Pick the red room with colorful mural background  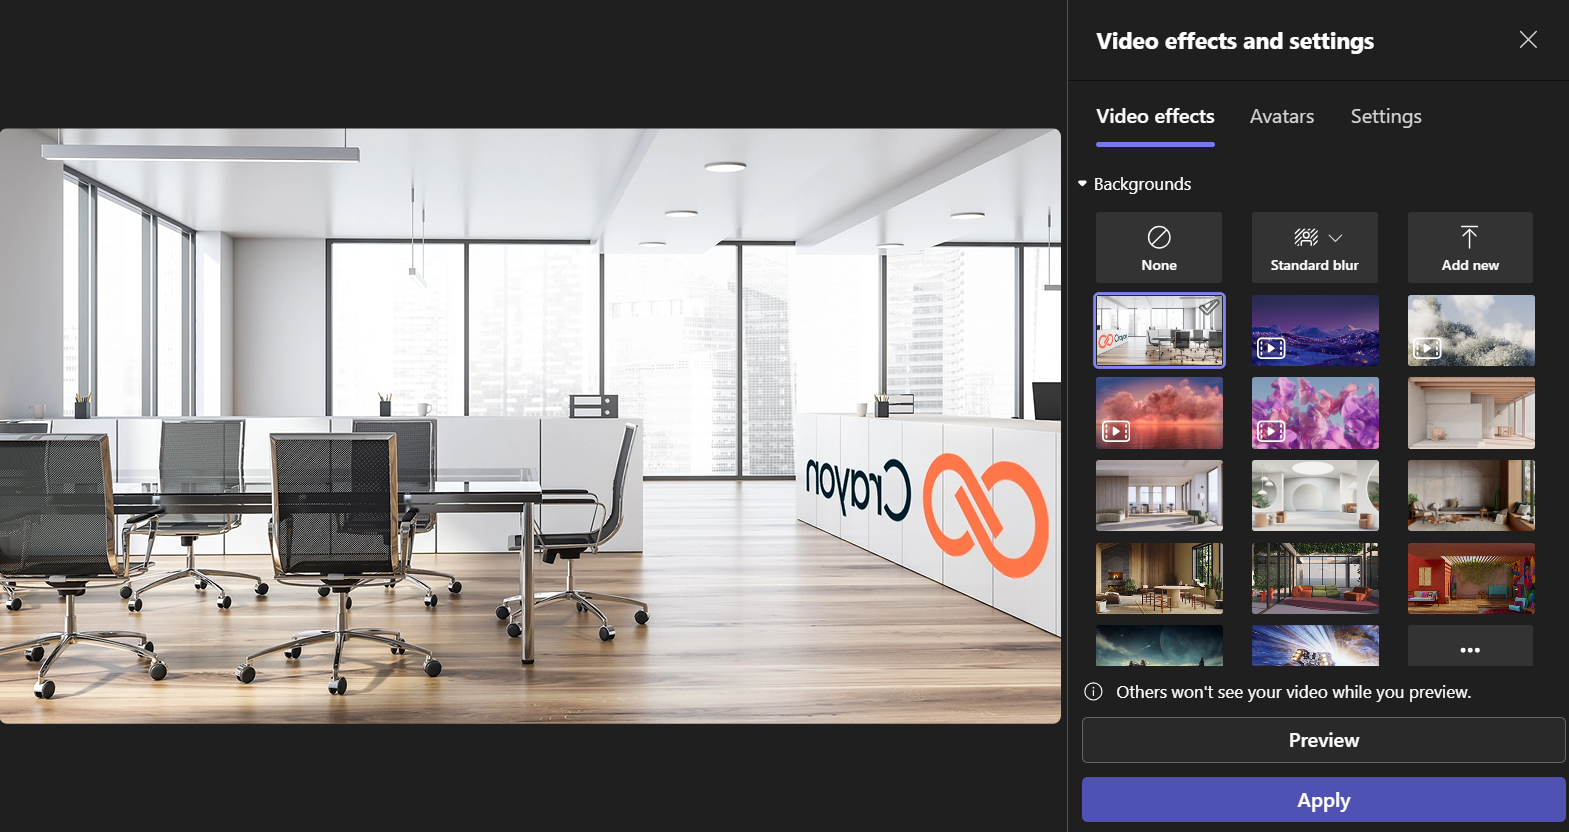pyautogui.click(x=1471, y=578)
